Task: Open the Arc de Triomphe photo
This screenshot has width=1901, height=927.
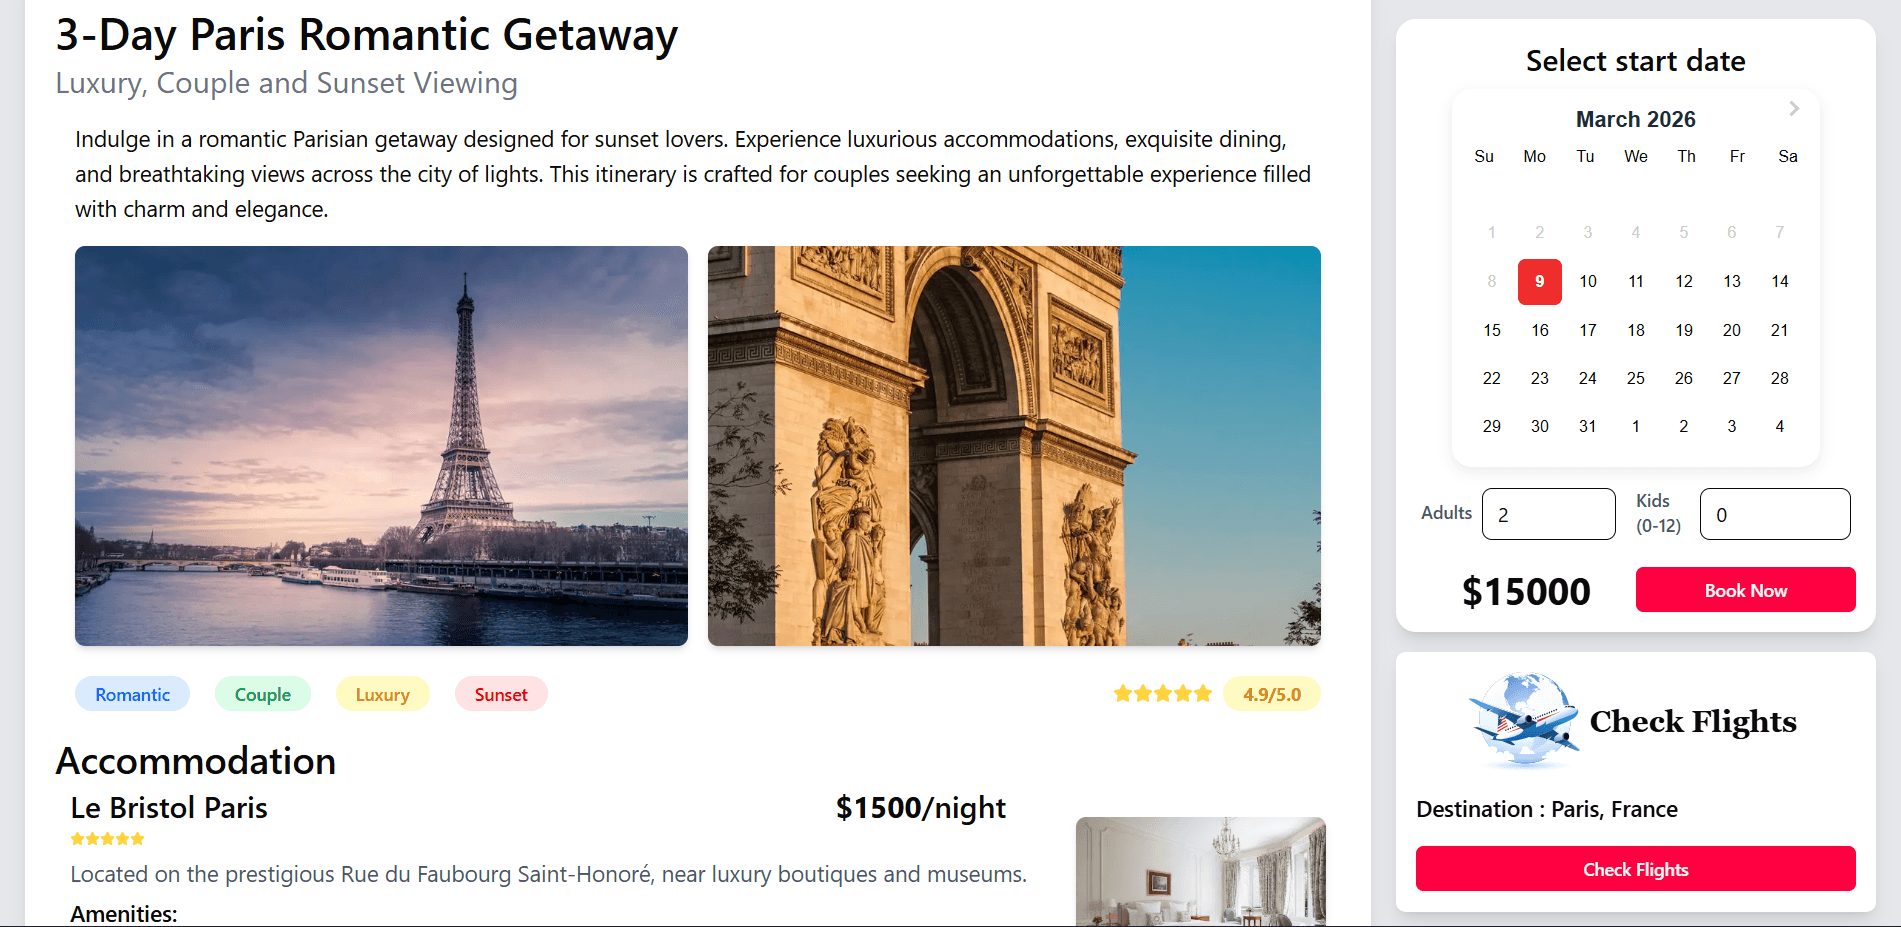Action: click(x=1014, y=446)
